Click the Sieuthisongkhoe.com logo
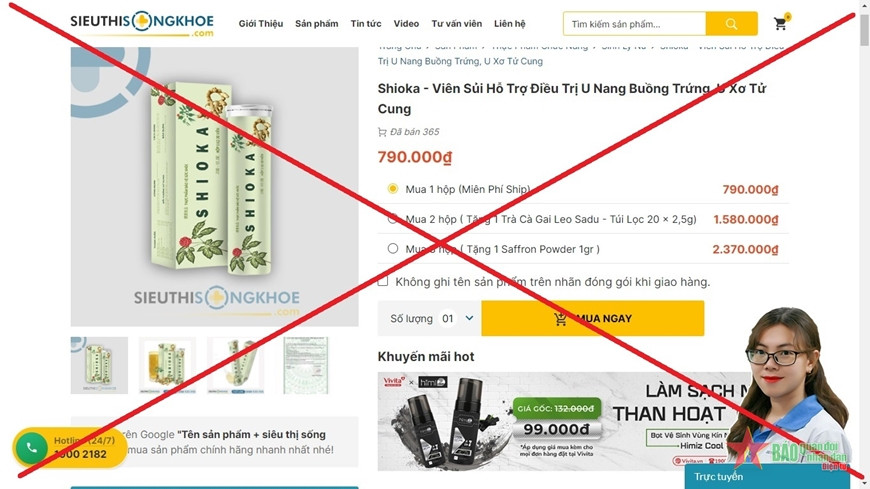 click(142, 23)
